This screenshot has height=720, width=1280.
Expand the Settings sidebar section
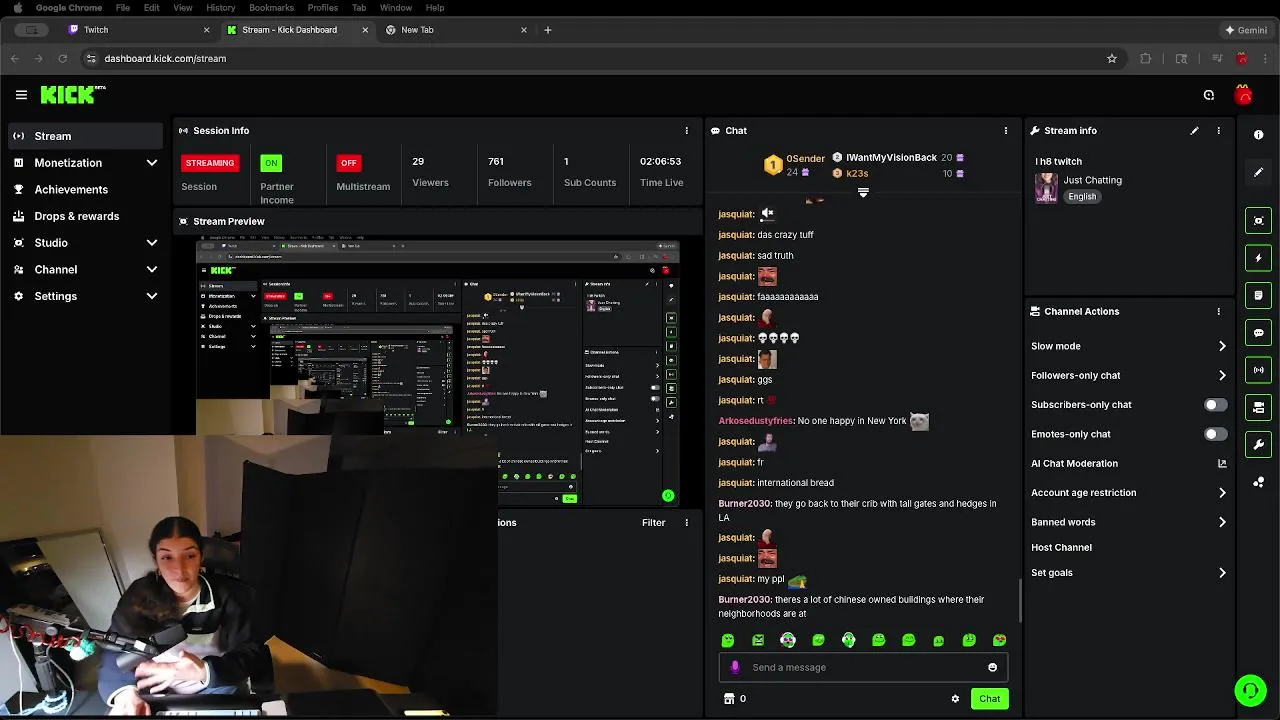pos(151,296)
